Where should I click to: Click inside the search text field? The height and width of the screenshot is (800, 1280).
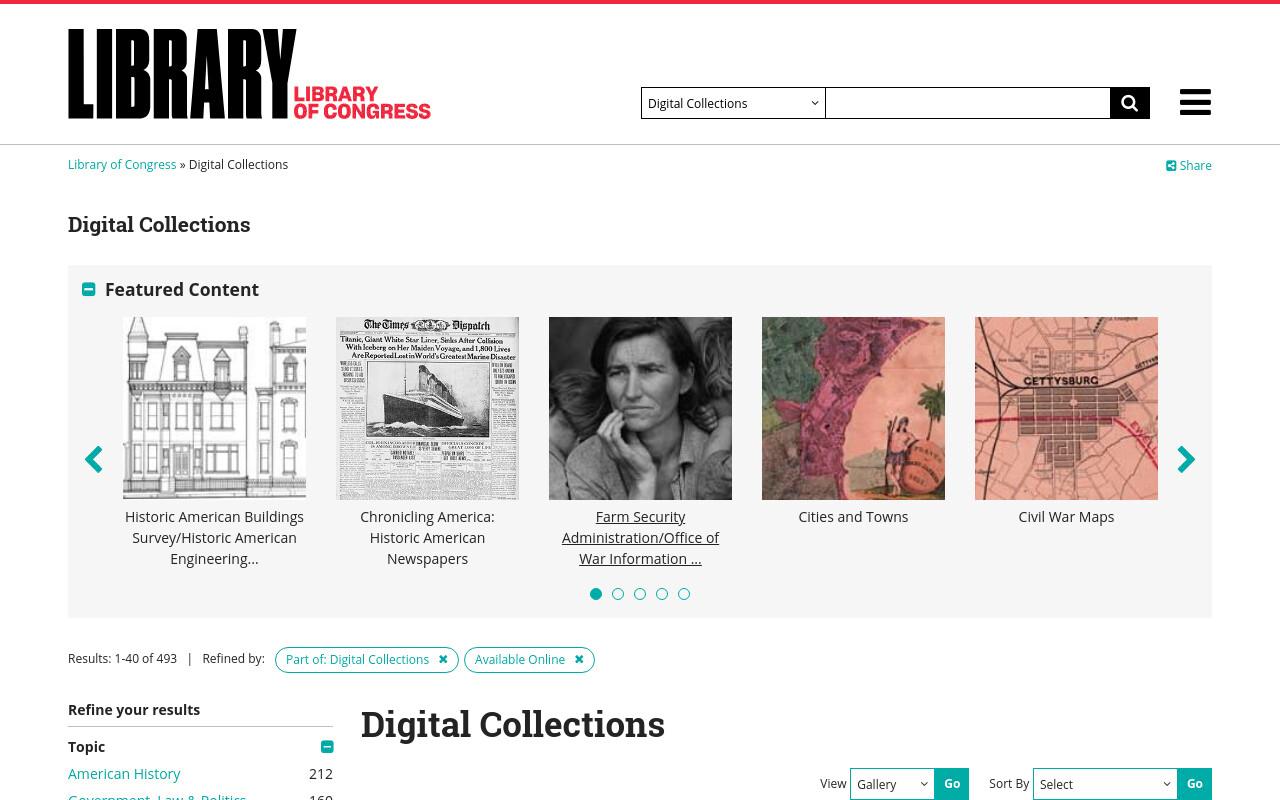(x=968, y=103)
